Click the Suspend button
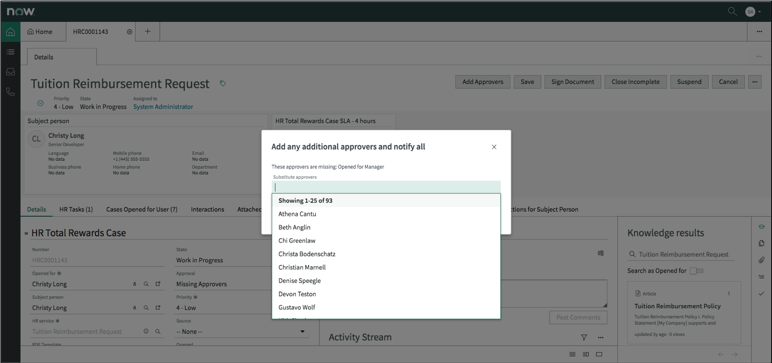This screenshot has height=363, width=772. click(689, 82)
